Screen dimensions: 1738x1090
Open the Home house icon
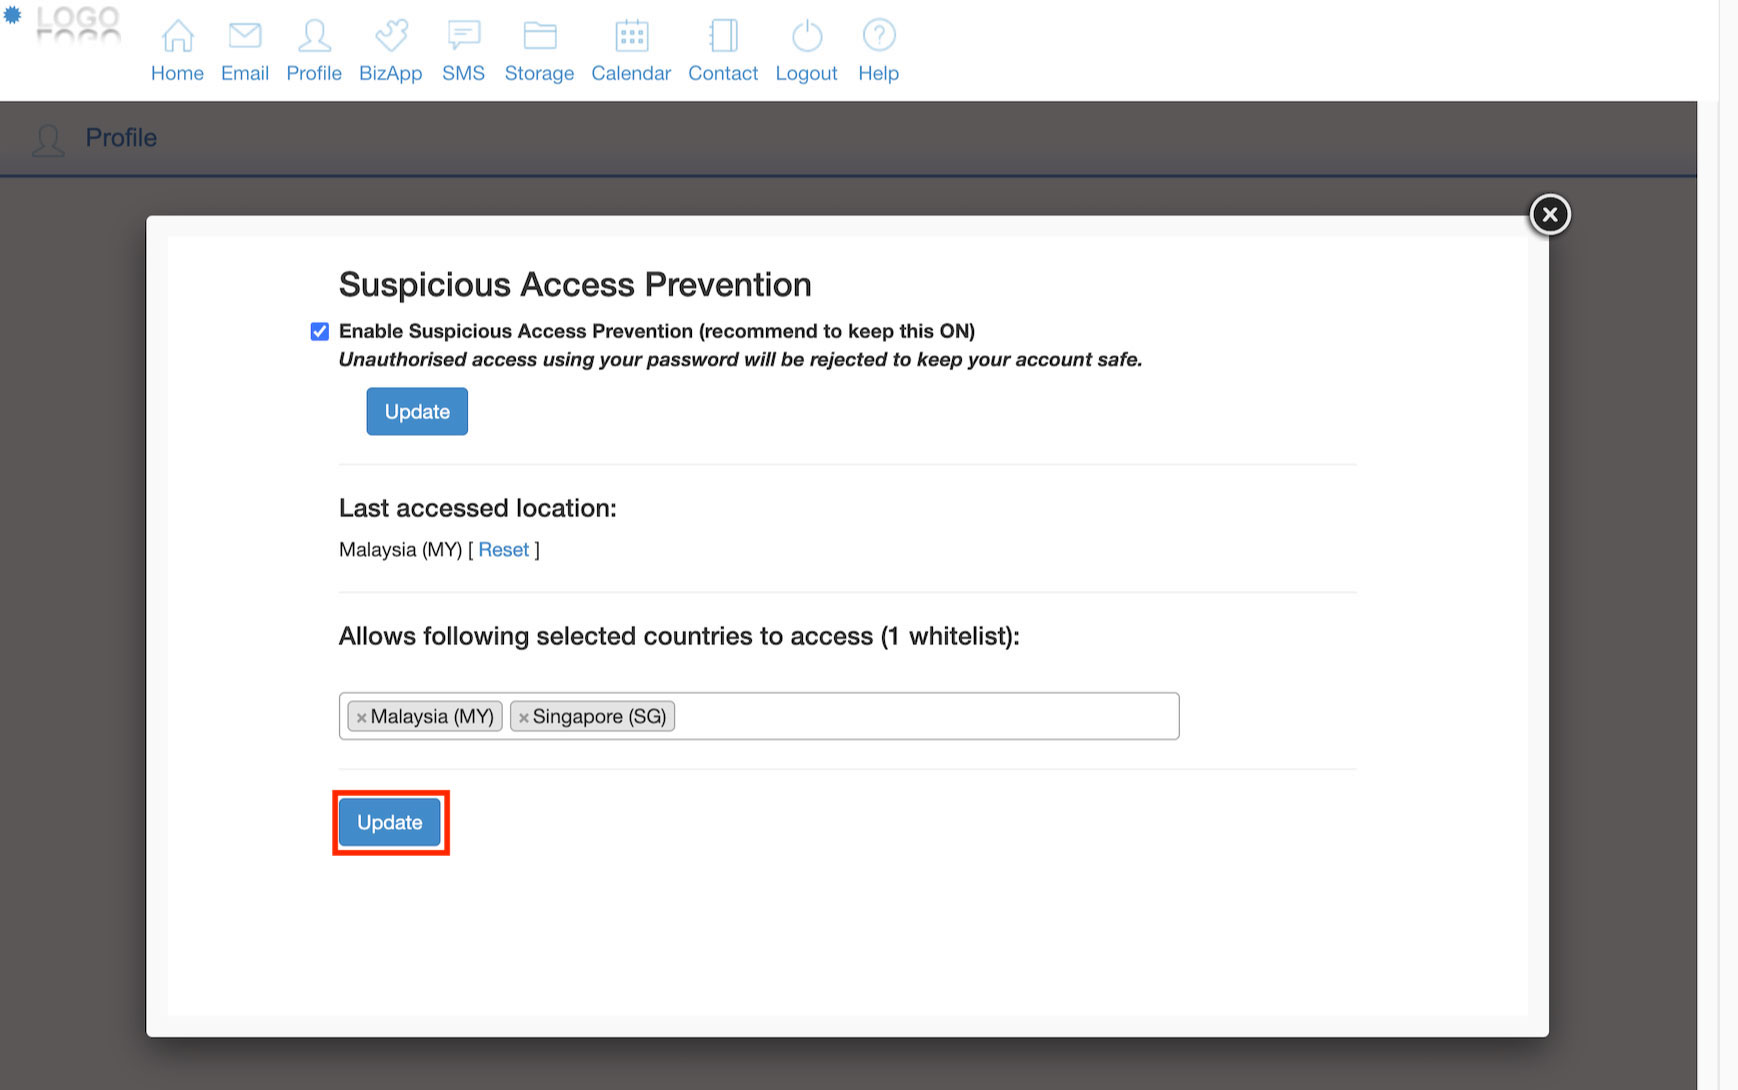point(178,36)
